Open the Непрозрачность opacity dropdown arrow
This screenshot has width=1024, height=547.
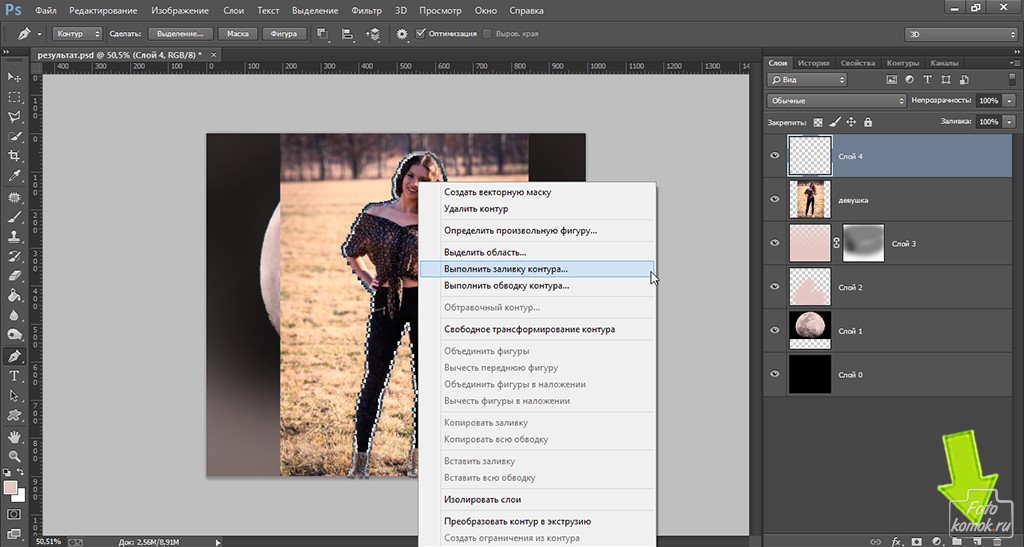(1011, 101)
